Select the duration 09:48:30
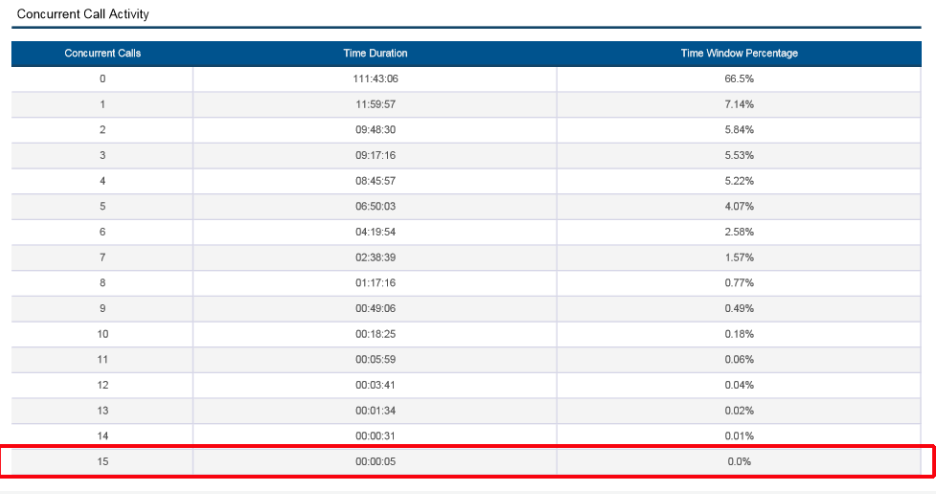Screen dimensions: 936x494 coord(375,129)
